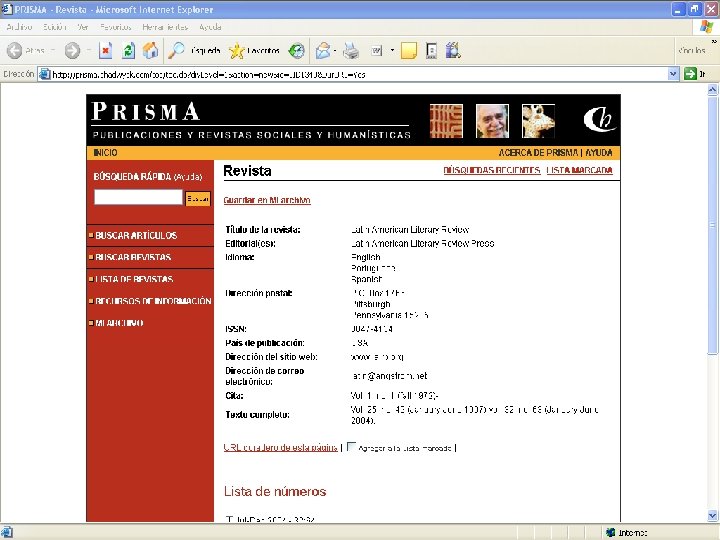
Task: Open RECURSOS DE INFORMACIÓN sidebar item
Action: click(x=153, y=301)
